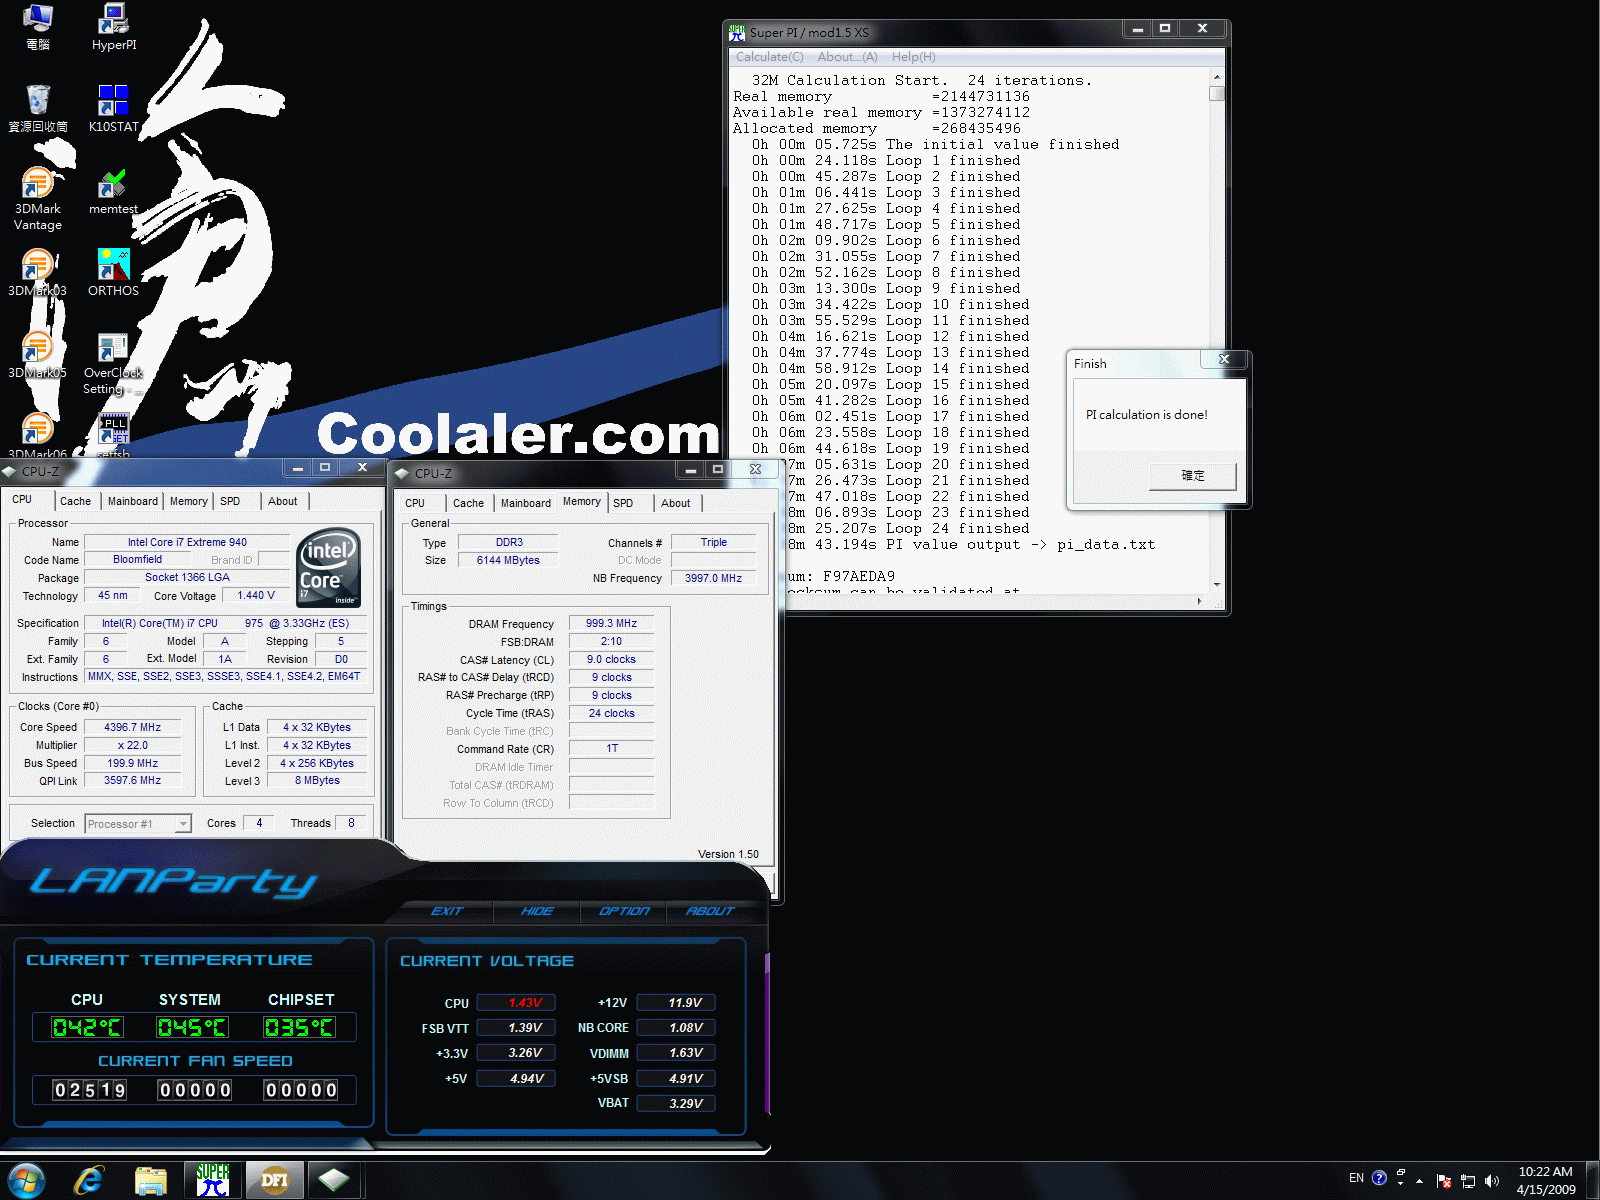Click the Windows Start orb
This screenshot has height=1200, width=1600.
(26, 1181)
